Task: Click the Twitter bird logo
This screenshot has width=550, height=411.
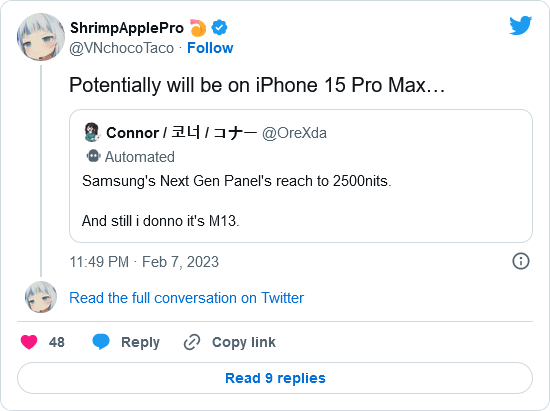Action: (521, 25)
